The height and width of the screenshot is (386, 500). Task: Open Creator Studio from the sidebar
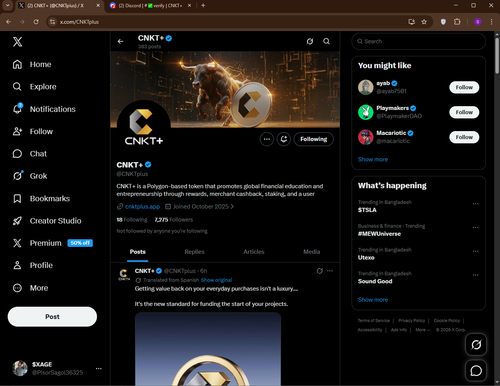click(47, 221)
